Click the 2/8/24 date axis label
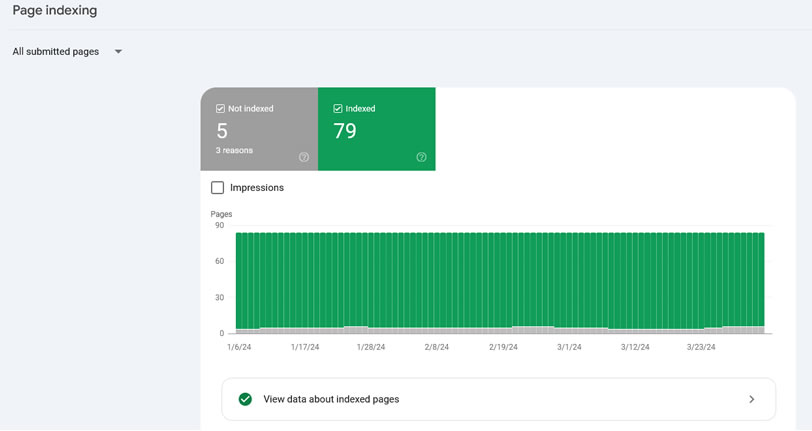The image size is (812, 431). click(437, 347)
